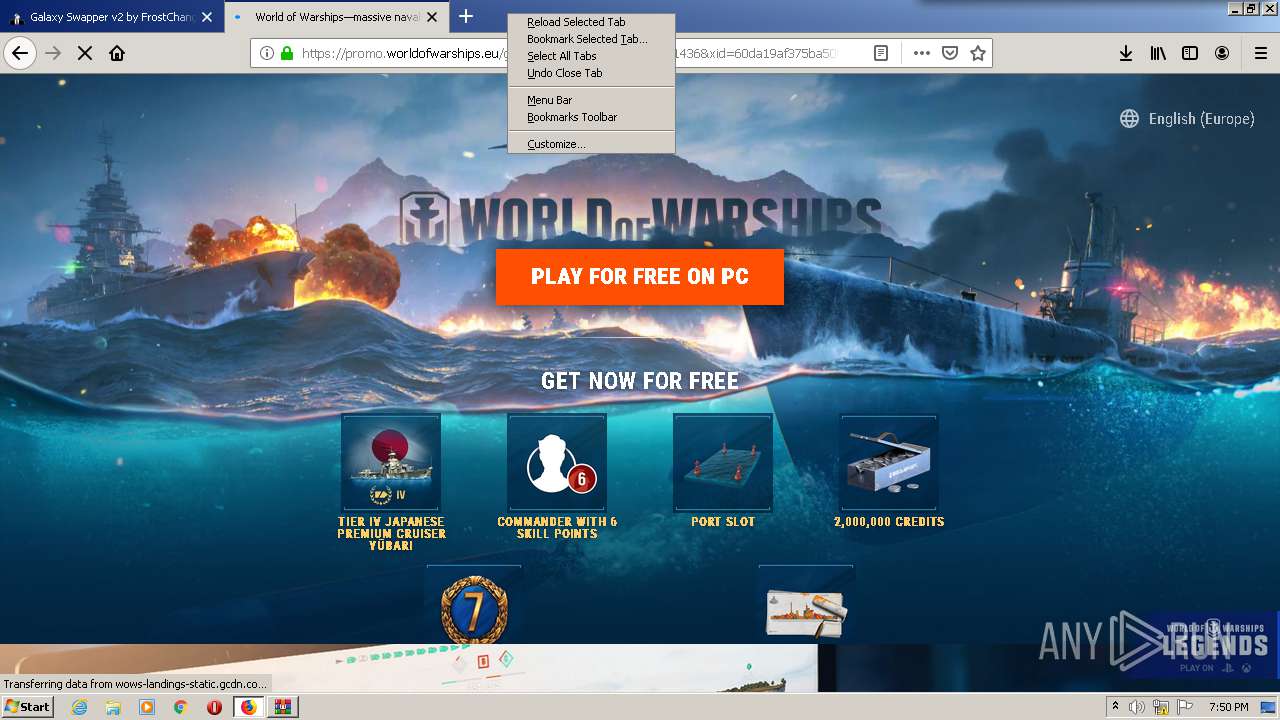The width and height of the screenshot is (1280, 720).
Task: Open page actions three-dot menu
Action: [x=922, y=53]
